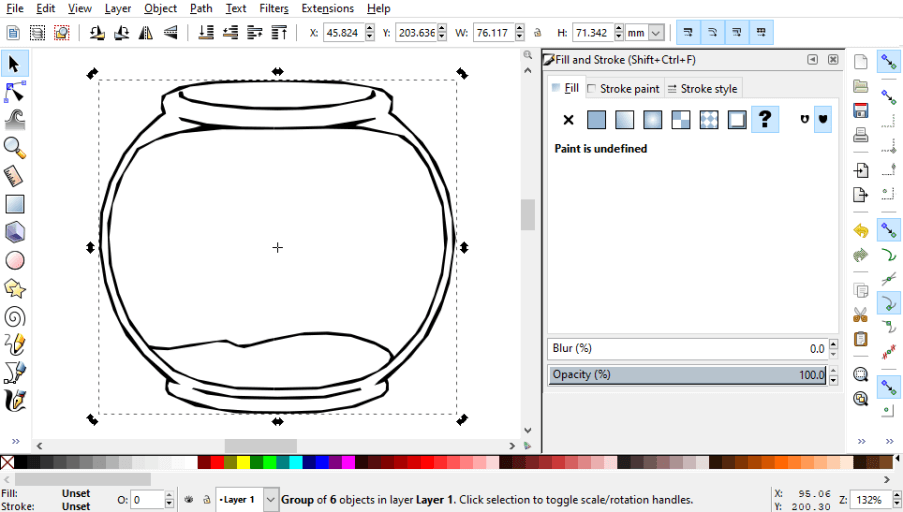Select the Zoom tool in toolbox
This screenshot has width=903, height=512.
pyautogui.click(x=15, y=148)
